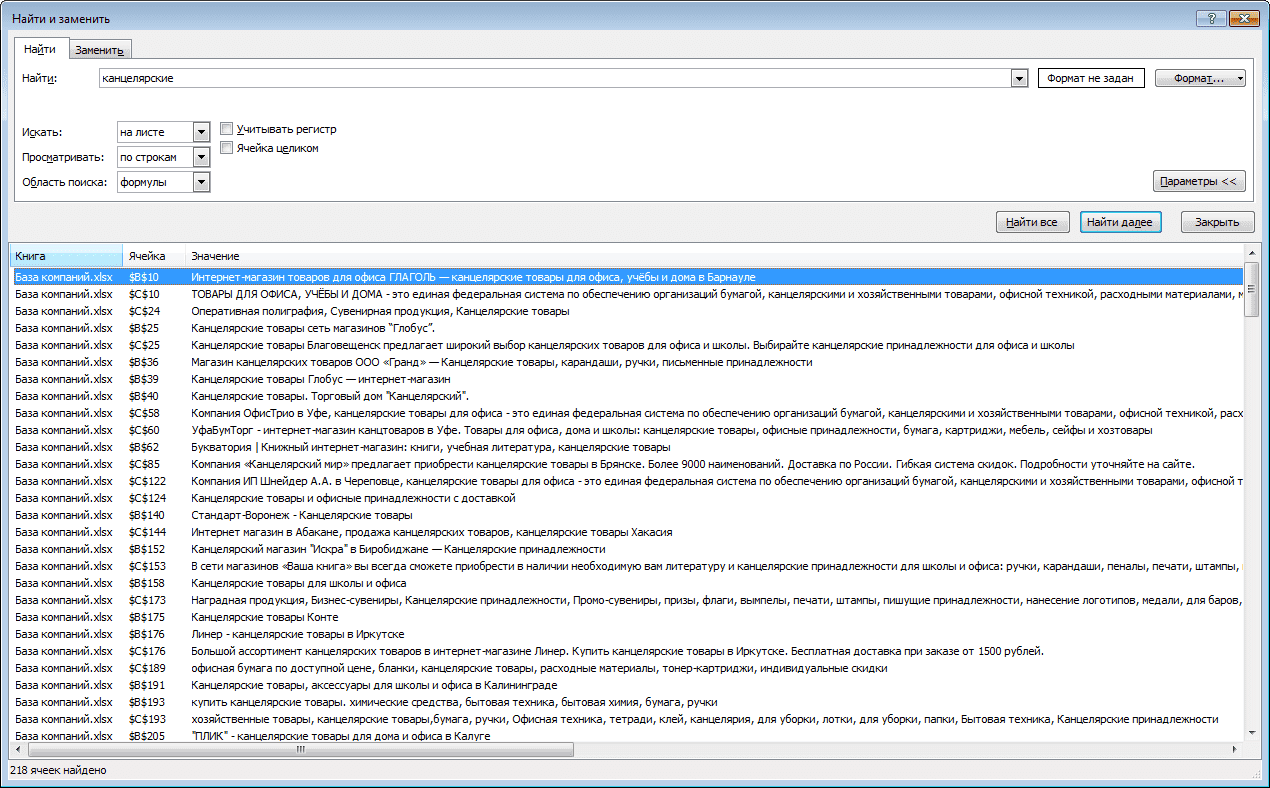Click the Закрыть button

click(1217, 222)
